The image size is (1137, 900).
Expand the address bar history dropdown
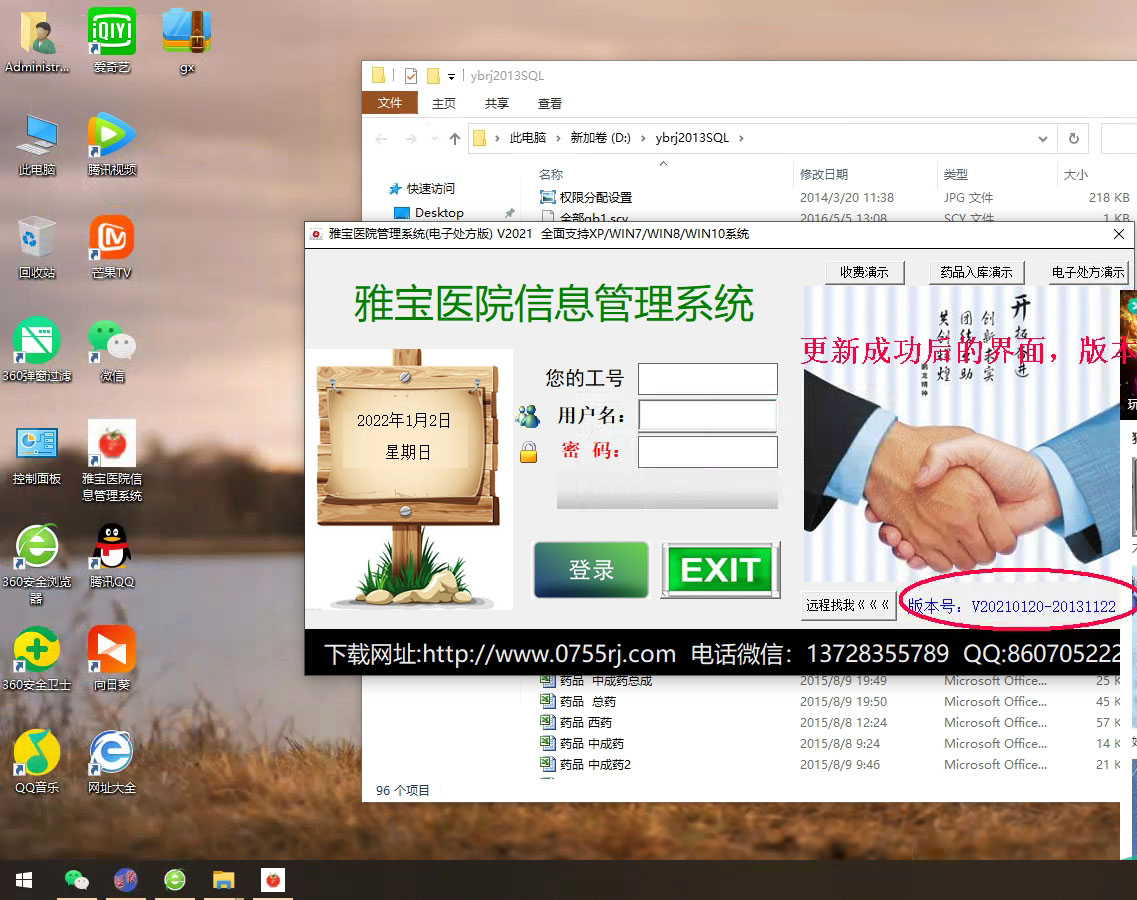click(x=1042, y=139)
